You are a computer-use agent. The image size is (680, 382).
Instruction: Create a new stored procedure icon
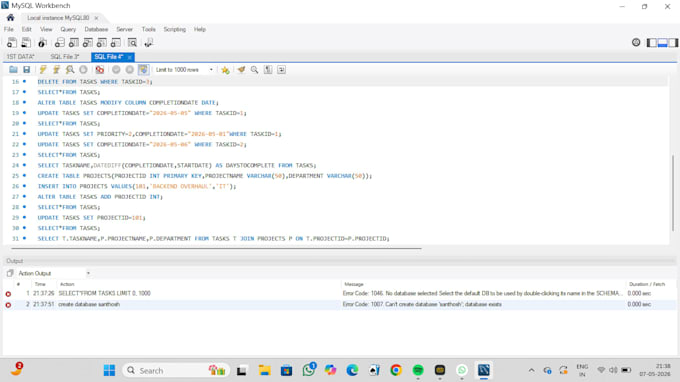point(101,42)
